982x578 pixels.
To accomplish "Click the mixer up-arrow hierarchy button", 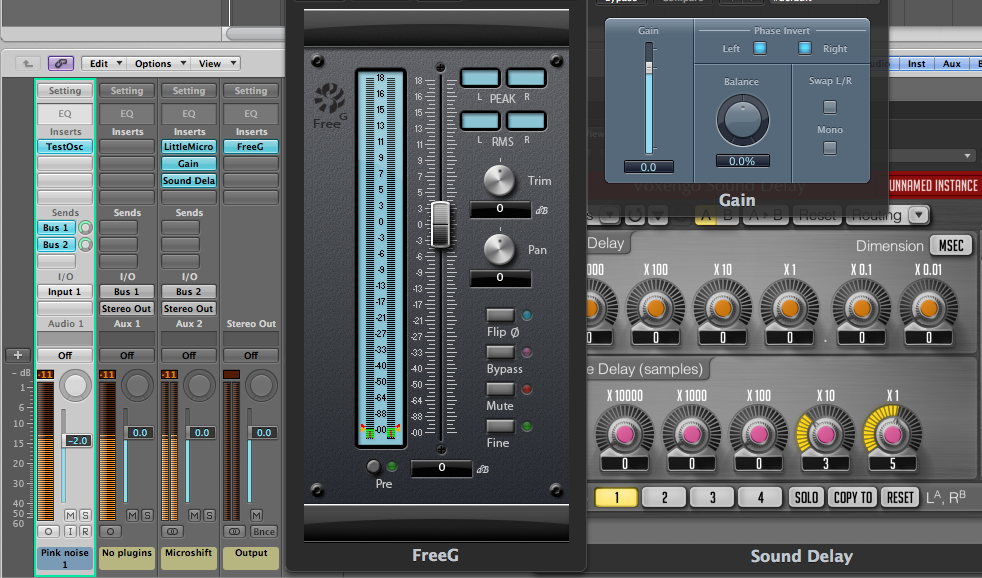I will [28, 63].
